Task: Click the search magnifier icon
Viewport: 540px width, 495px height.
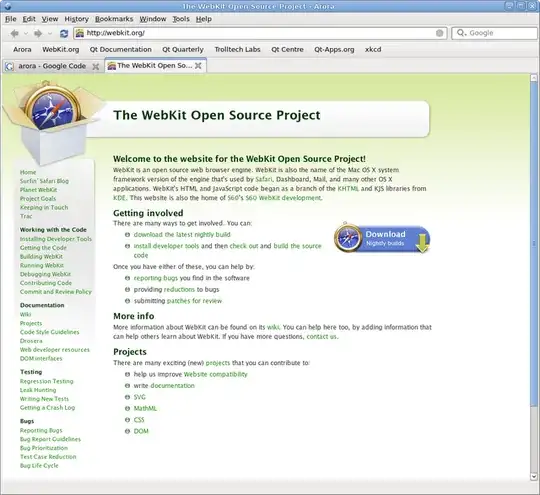Action: (x=461, y=33)
